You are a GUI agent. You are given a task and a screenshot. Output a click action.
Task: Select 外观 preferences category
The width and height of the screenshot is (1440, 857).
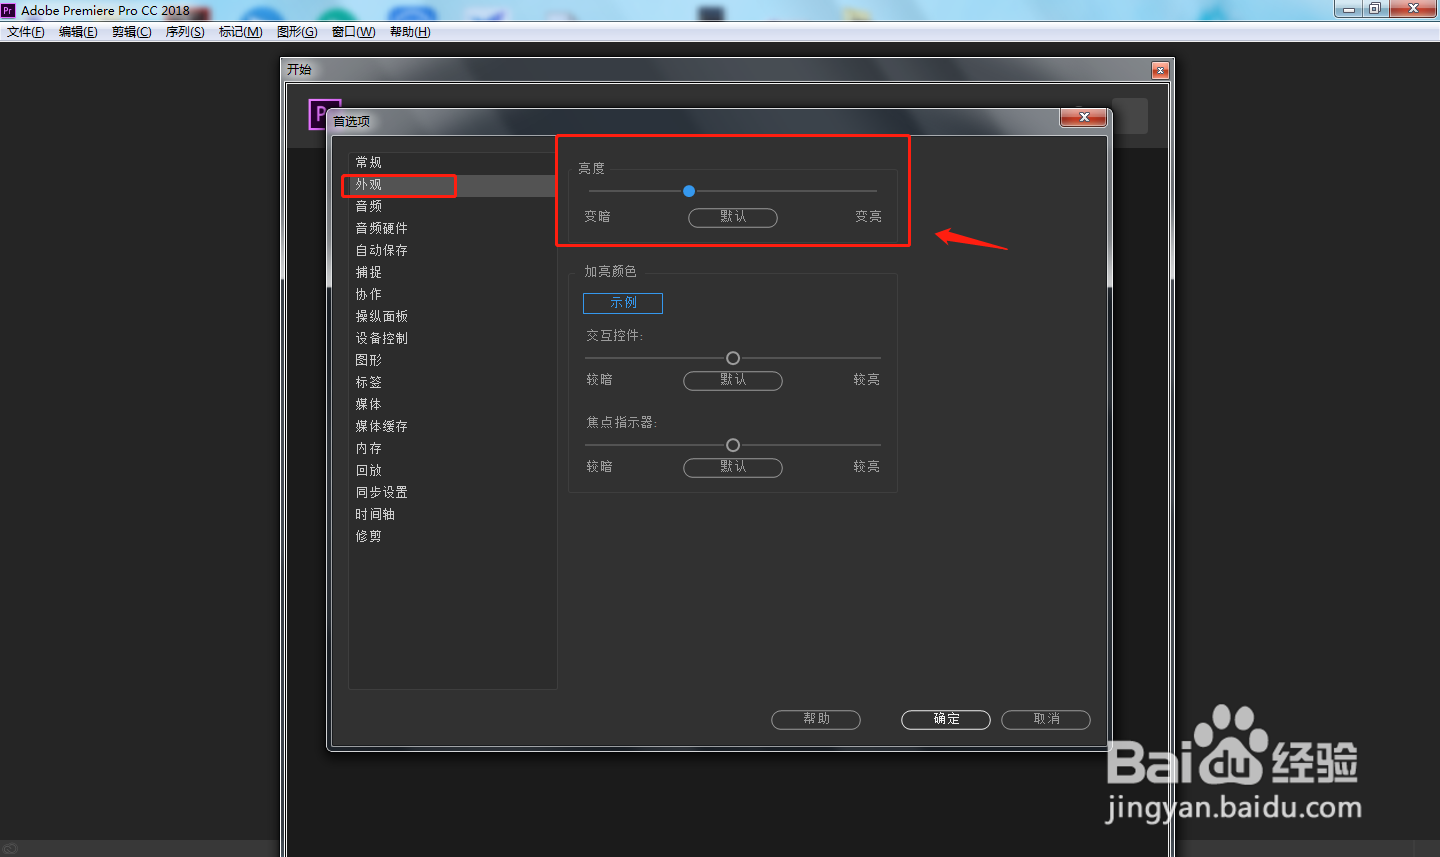tap(452, 185)
